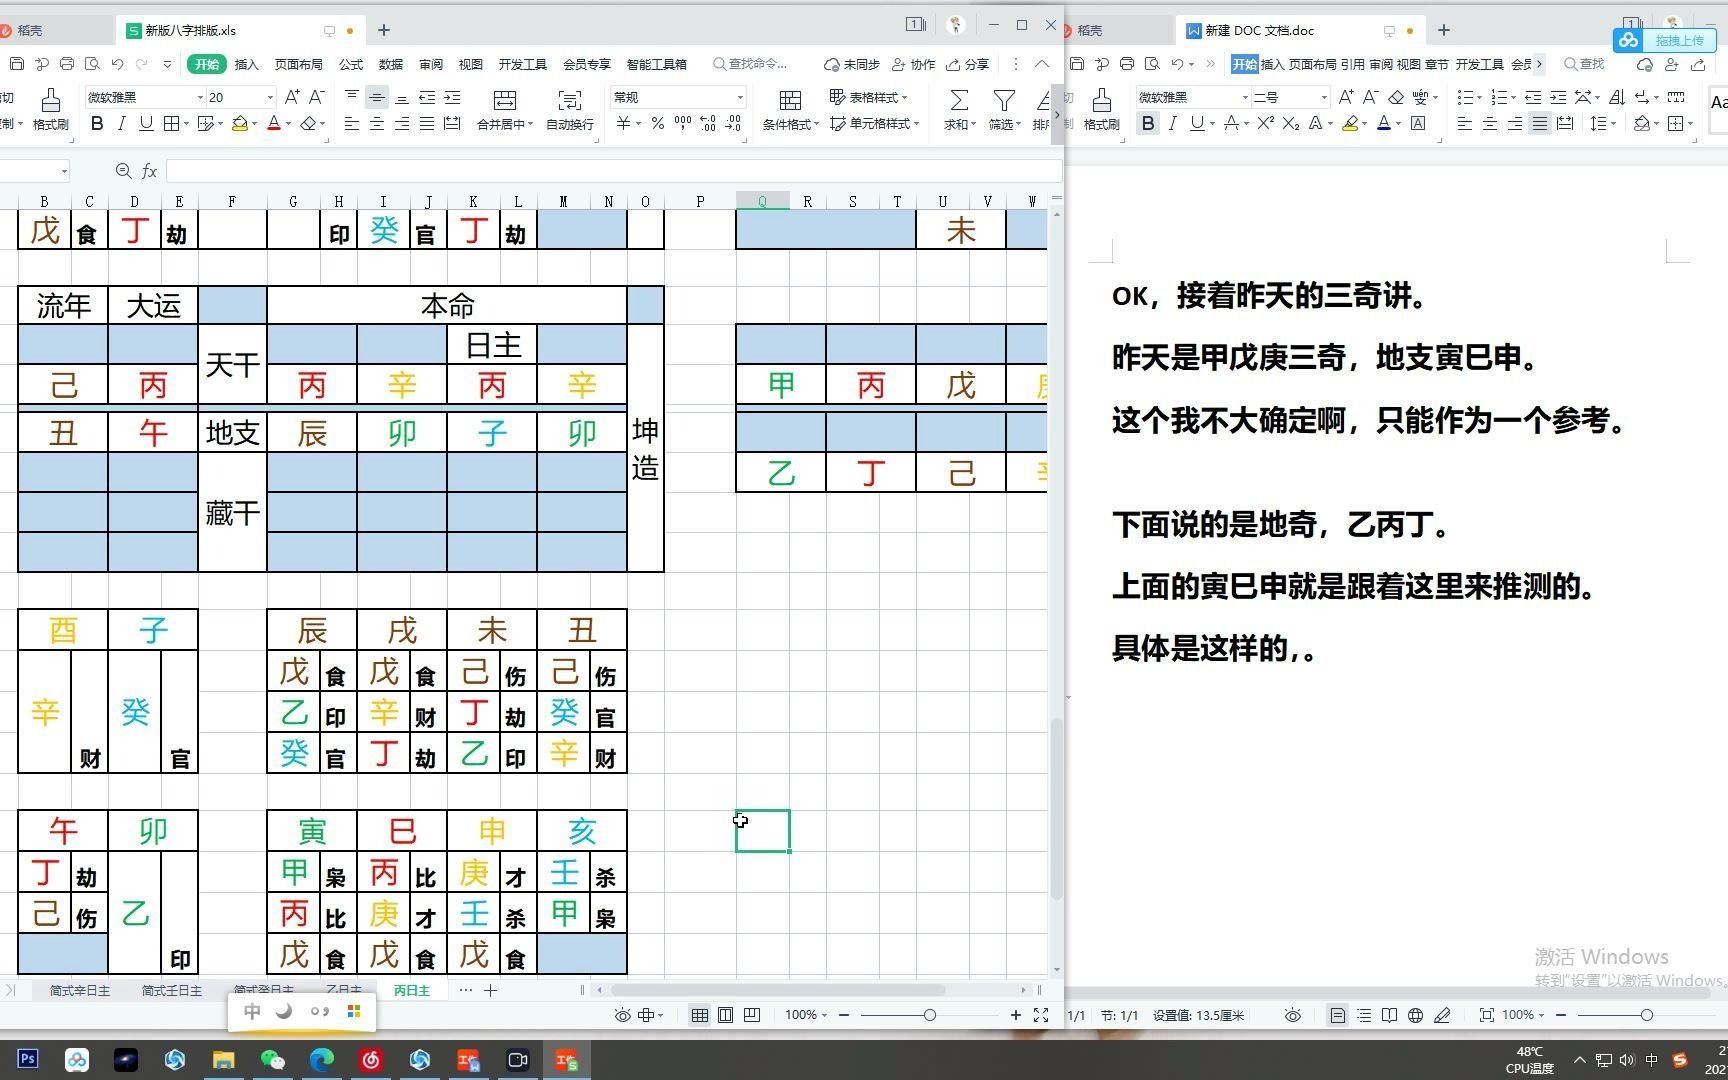Open the spreadsheet 公式 tab
This screenshot has height=1080, width=1728.
[x=351, y=64]
